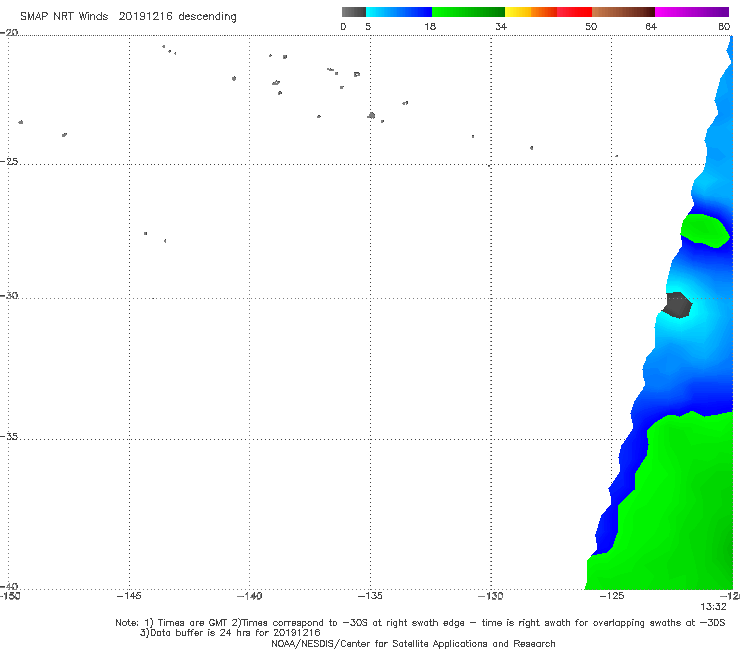The image size is (740, 650).
Task: Pick the gray segment of the wind color bar
Action: (354, 12)
